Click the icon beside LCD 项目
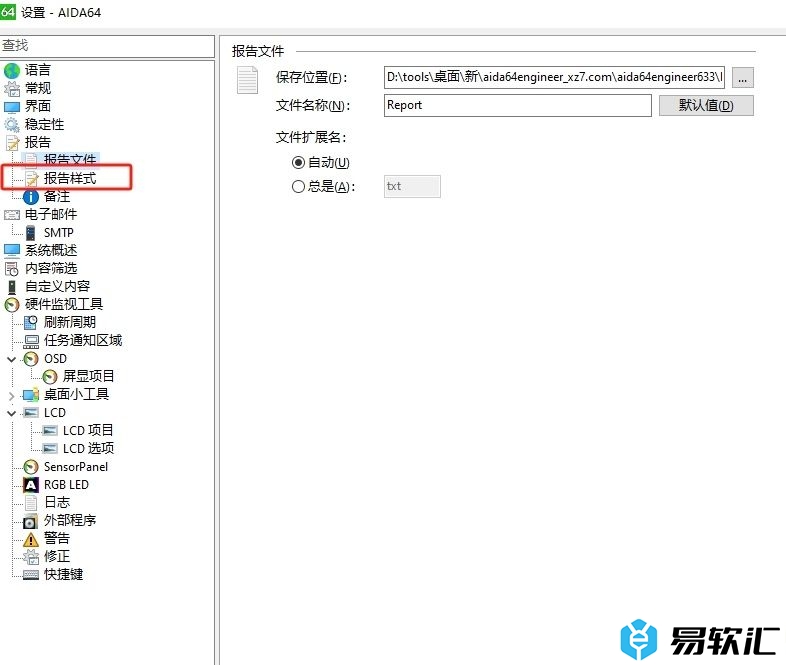The width and height of the screenshot is (786, 665). 50,430
